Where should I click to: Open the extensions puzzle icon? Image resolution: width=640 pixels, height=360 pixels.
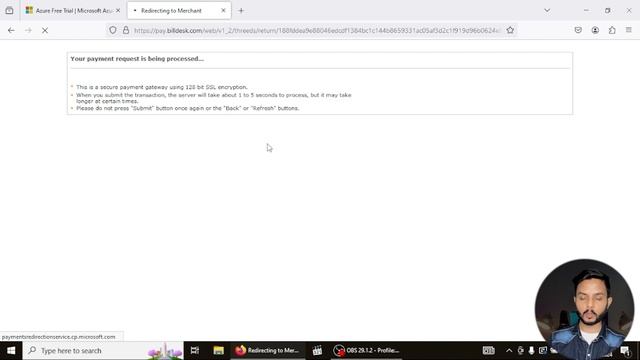(x=612, y=30)
